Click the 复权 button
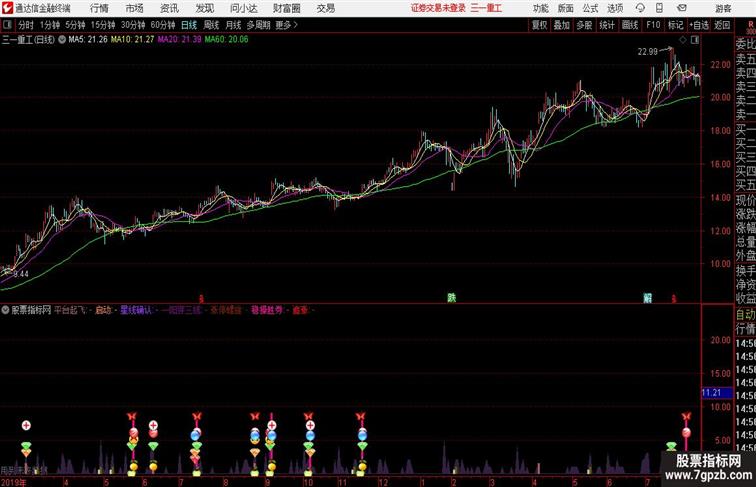Screen dimensions: 756x487 (539, 25)
